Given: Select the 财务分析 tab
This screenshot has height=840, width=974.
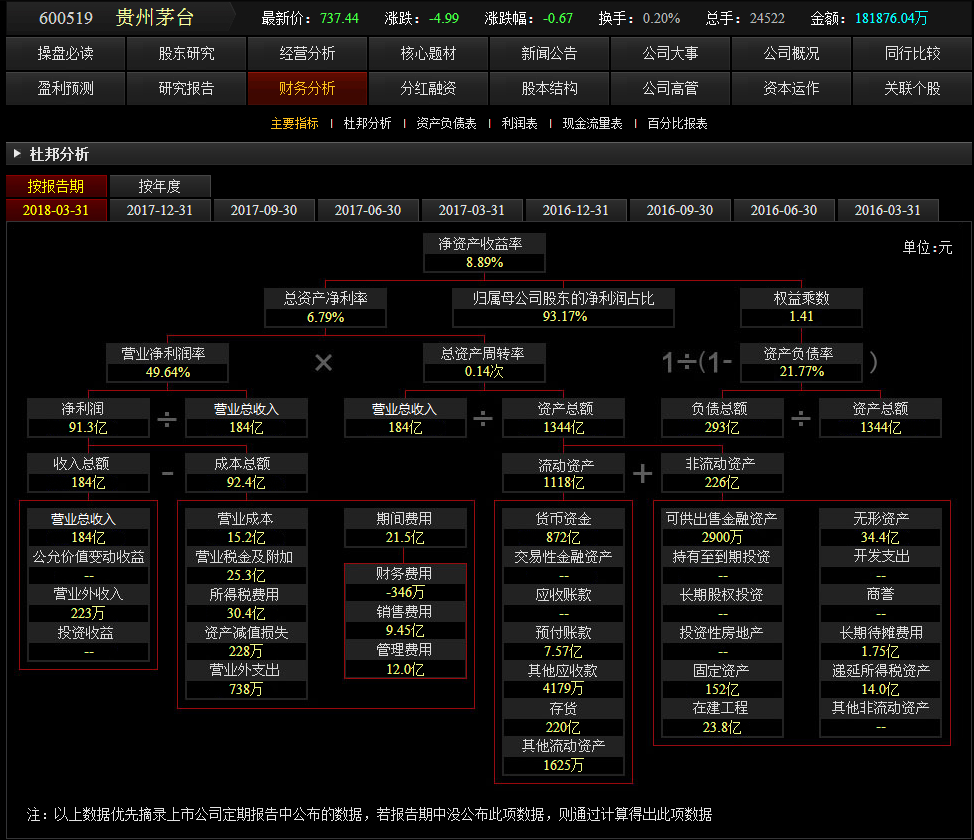Looking at the screenshot, I should coord(307,88).
